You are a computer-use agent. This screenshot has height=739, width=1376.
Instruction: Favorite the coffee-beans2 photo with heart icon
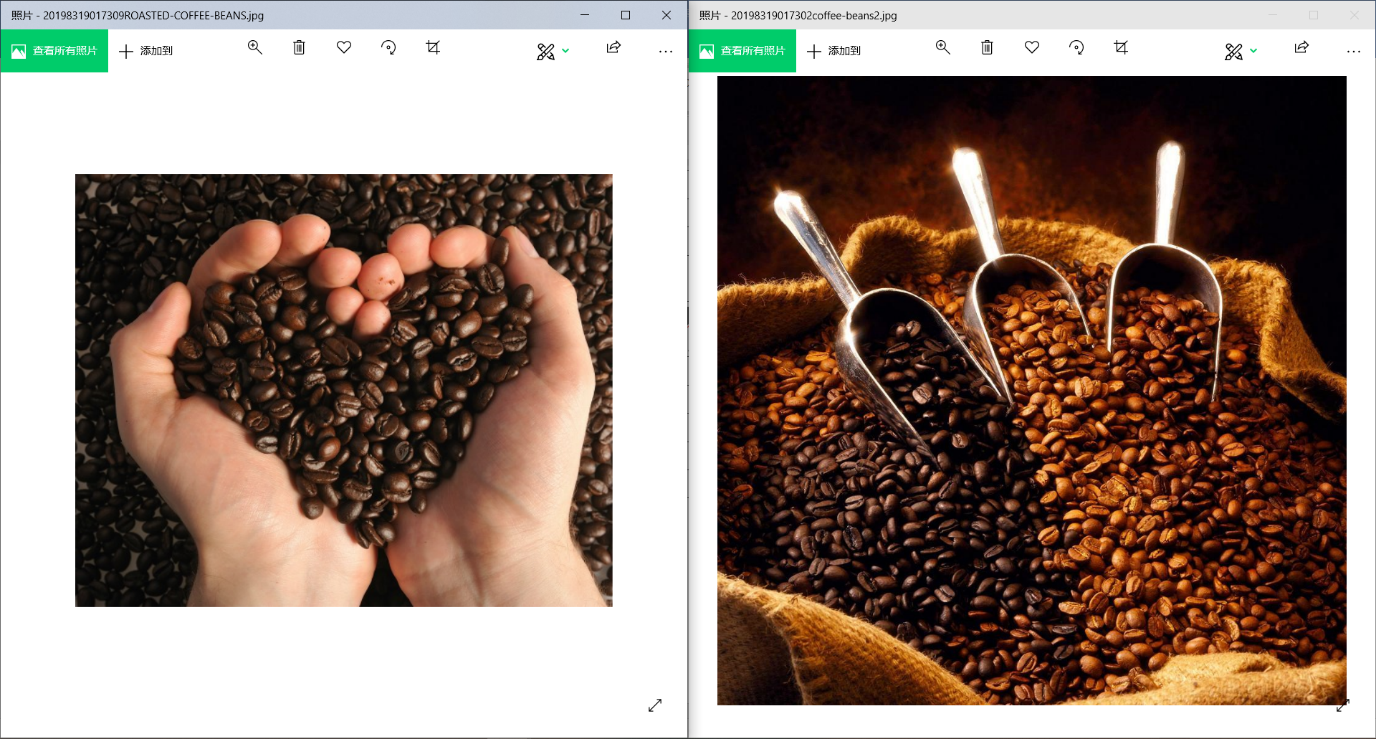pos(1032,47)
